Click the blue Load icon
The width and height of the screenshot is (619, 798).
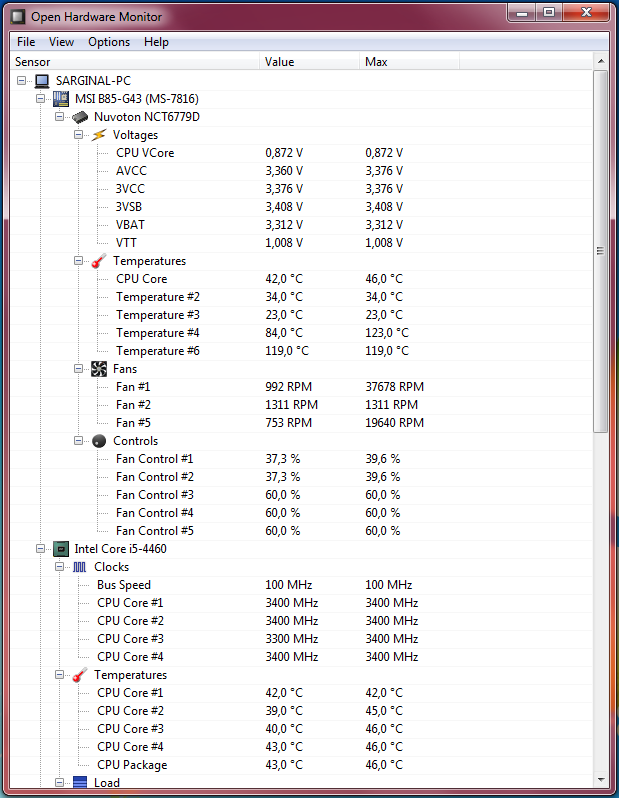tap(80, 782)
